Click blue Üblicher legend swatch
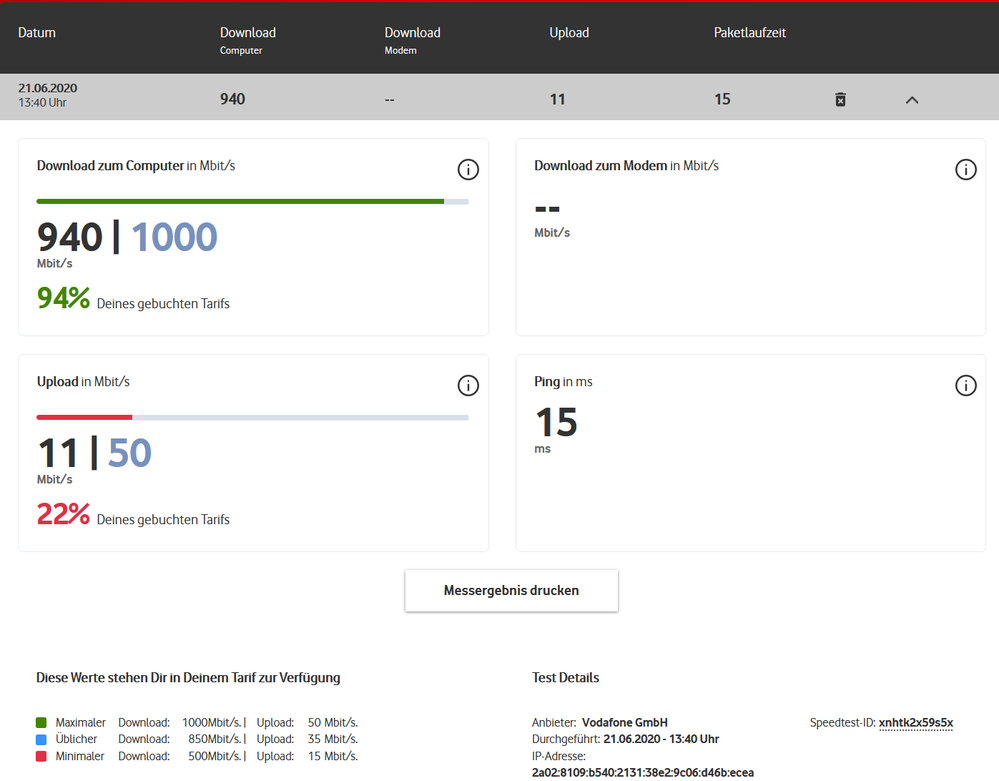Viewport: 999px width, 781px height. 41,739
